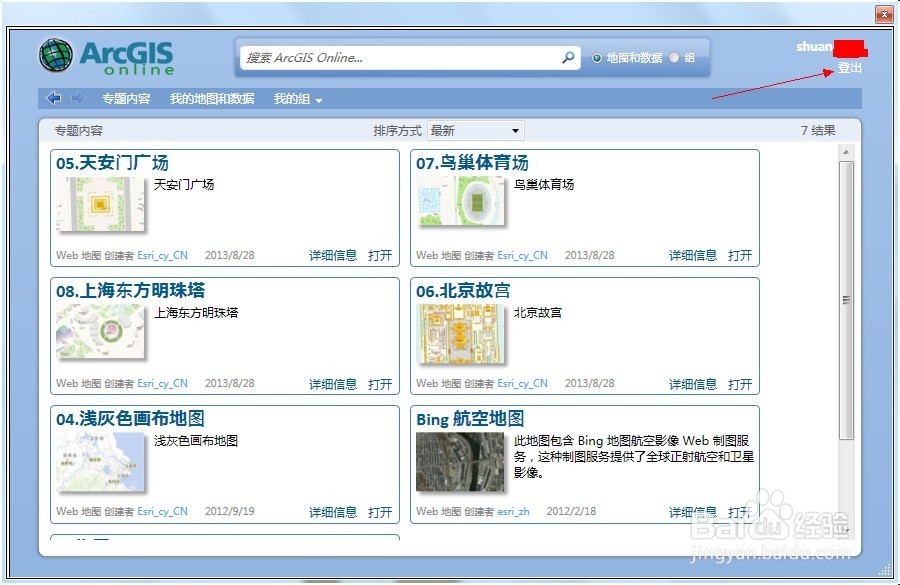Open 我的地图和数据 menu item
This screenshot has width=900, height=585.
(212, 99)
